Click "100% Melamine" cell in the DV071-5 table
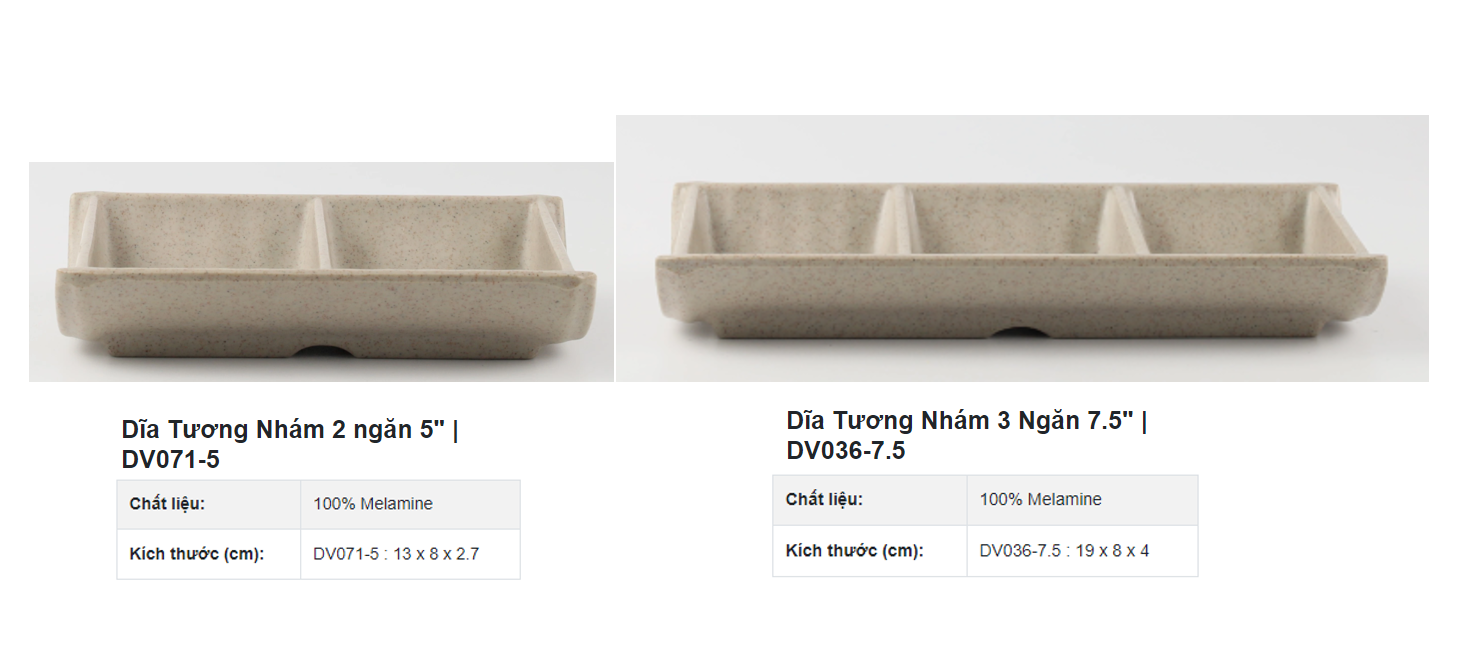1472x645 pixels. pos(373,504)
